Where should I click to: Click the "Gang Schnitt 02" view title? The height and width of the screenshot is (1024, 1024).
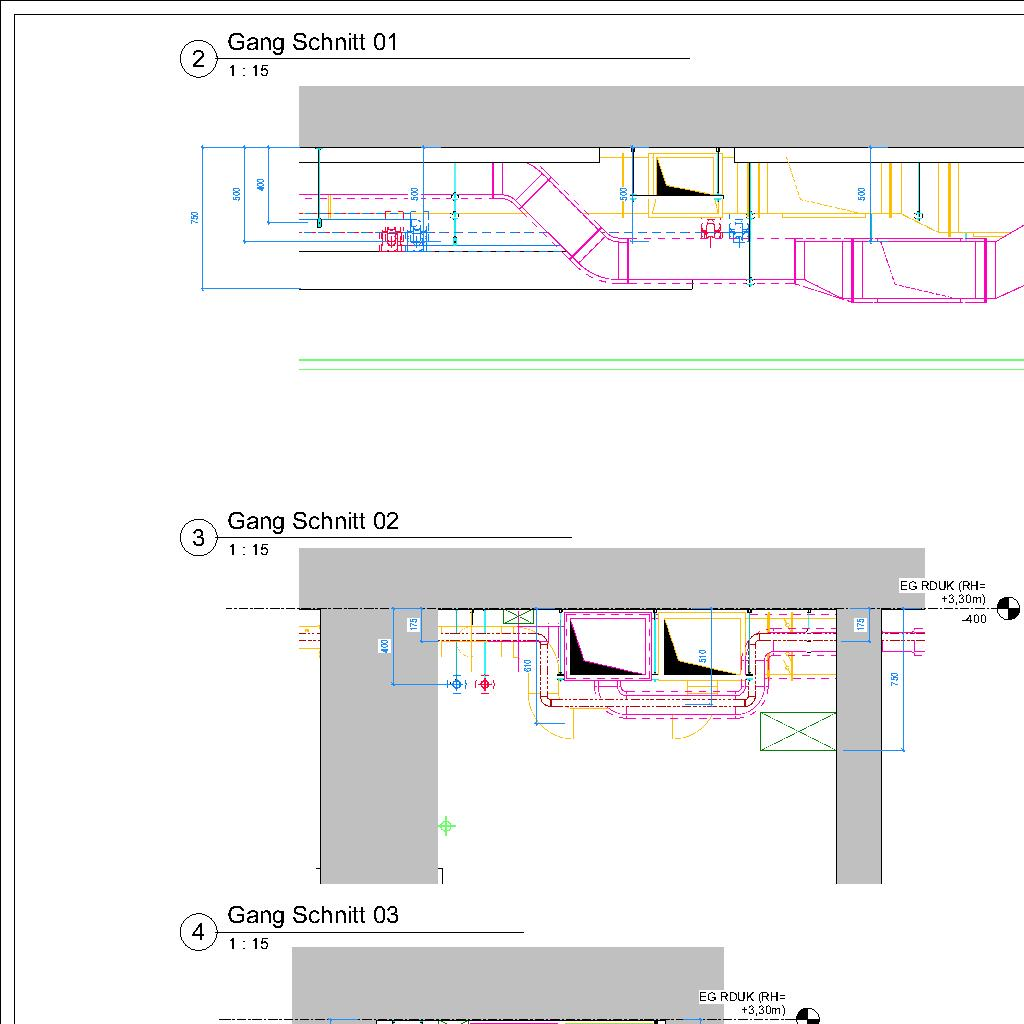313,521
